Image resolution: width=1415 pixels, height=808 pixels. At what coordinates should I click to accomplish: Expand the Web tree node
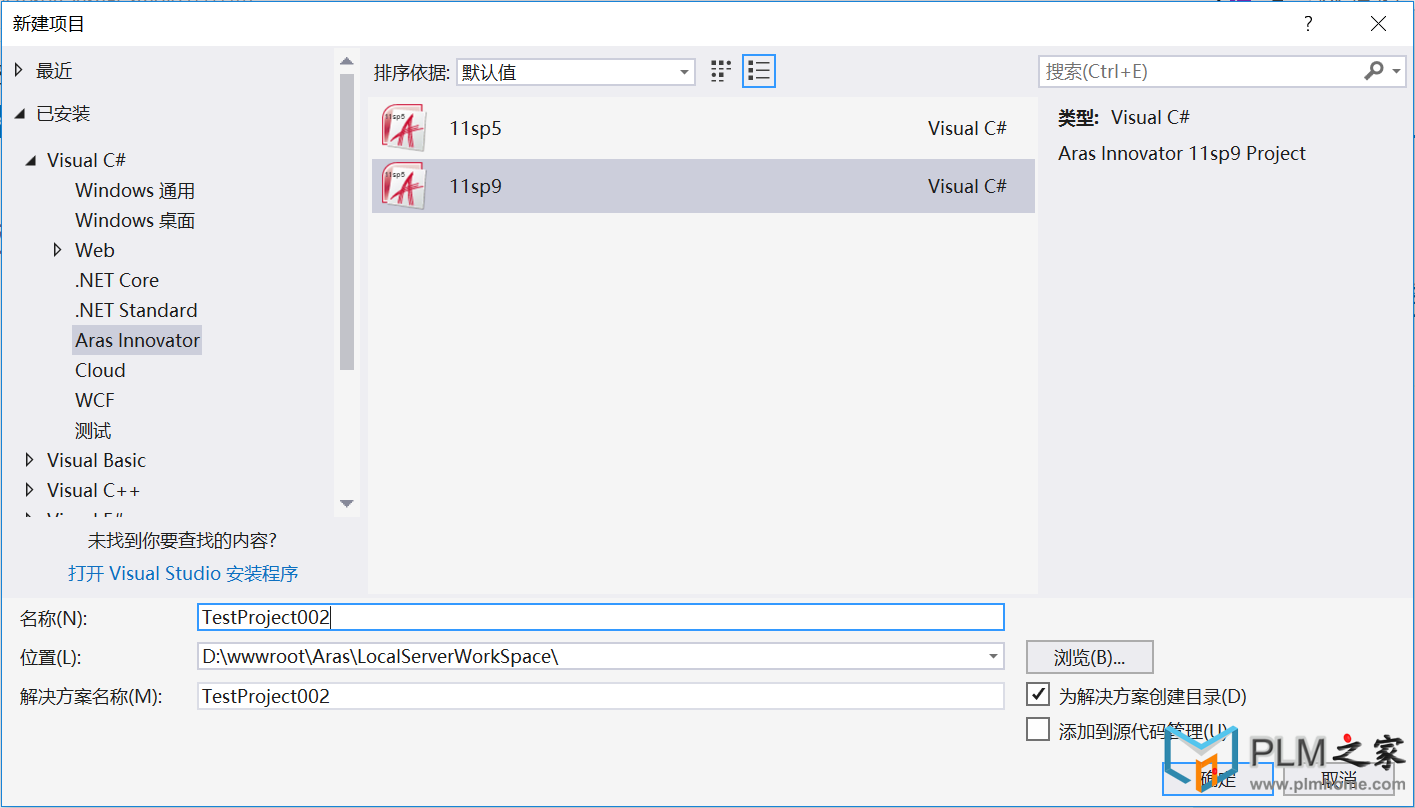(x=58, y=250)
